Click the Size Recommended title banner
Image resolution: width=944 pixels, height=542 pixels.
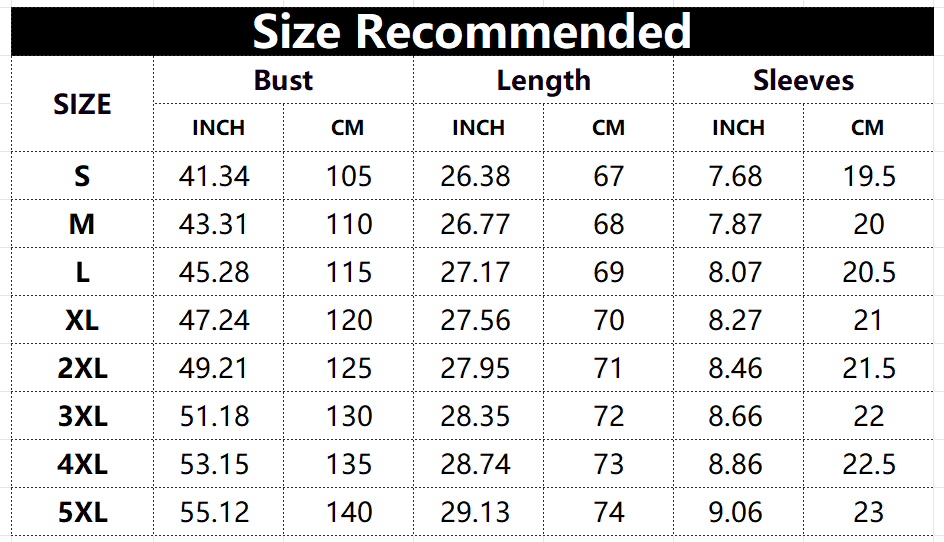tap(472, 30)
